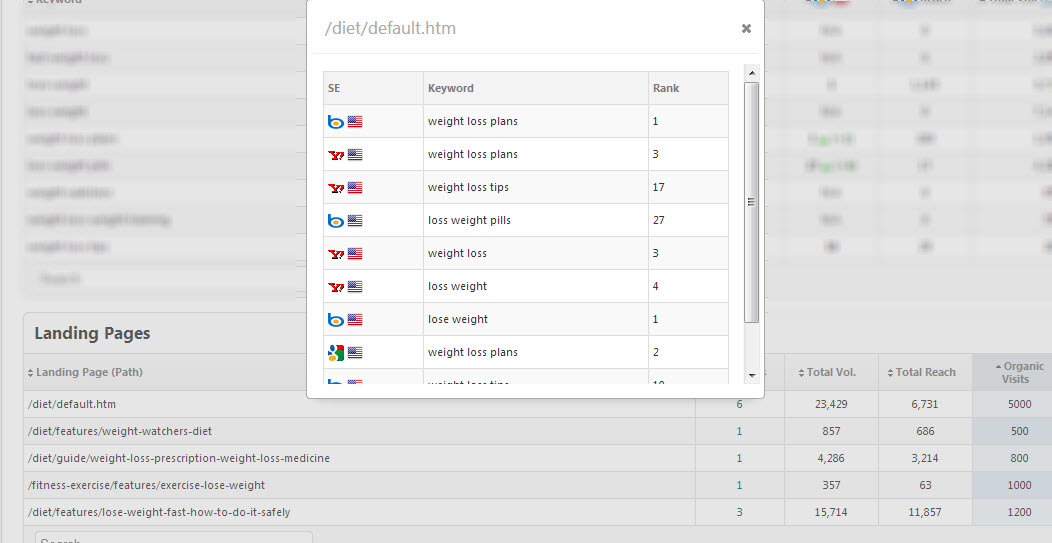Viewport: 1052px width, 543px height.
Task: Click the popup's vertical scrollbar thumb
Action: point(752,200)
